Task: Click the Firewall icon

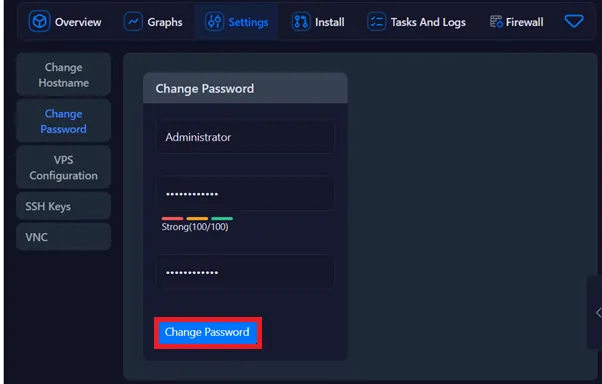Action: pyautogui.click(x=496, y=22)
